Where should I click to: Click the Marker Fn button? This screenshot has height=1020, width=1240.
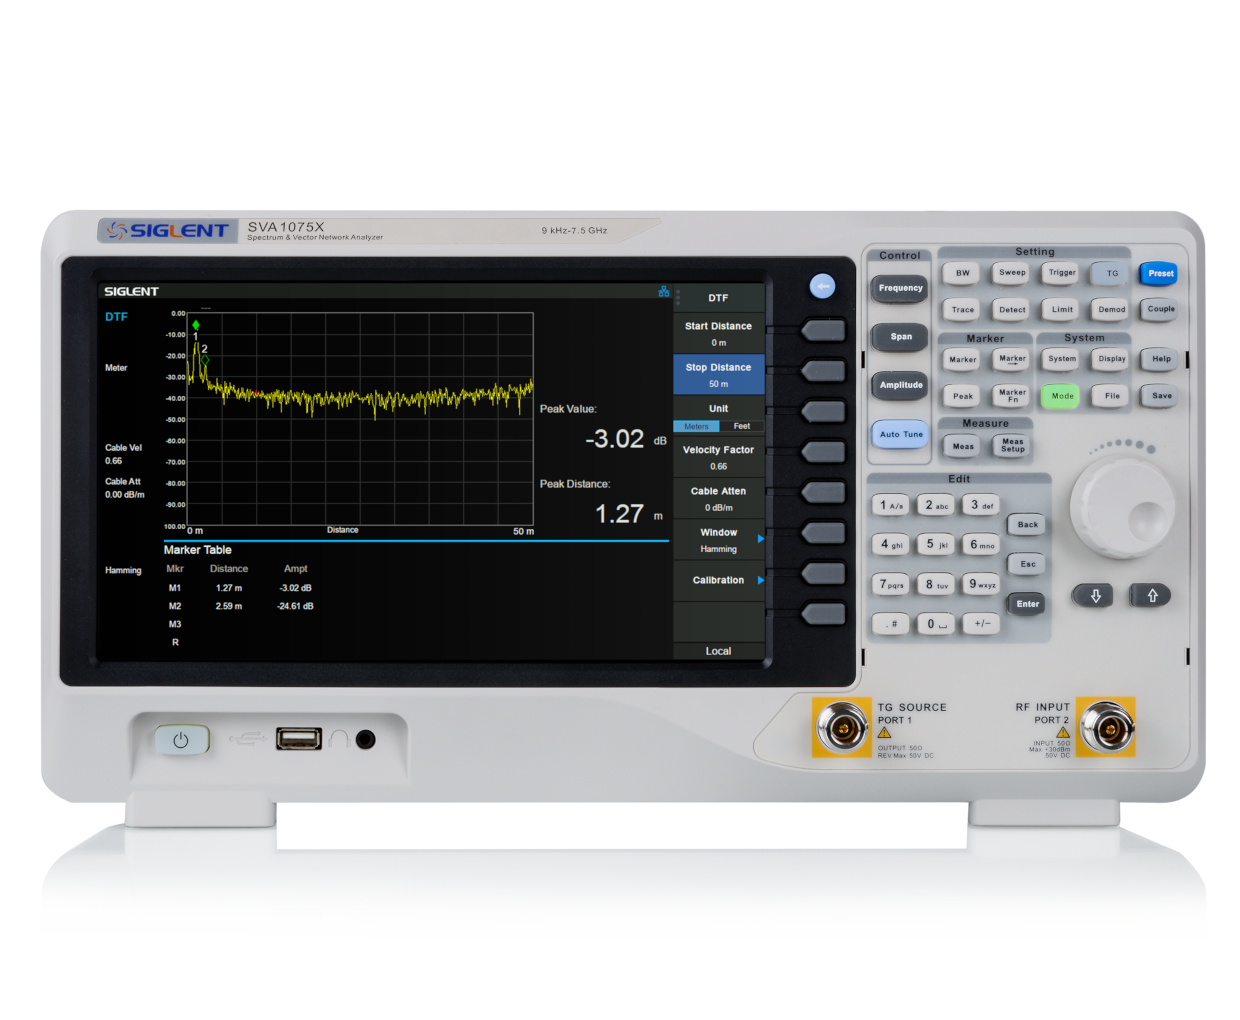tap(1012, 396)
